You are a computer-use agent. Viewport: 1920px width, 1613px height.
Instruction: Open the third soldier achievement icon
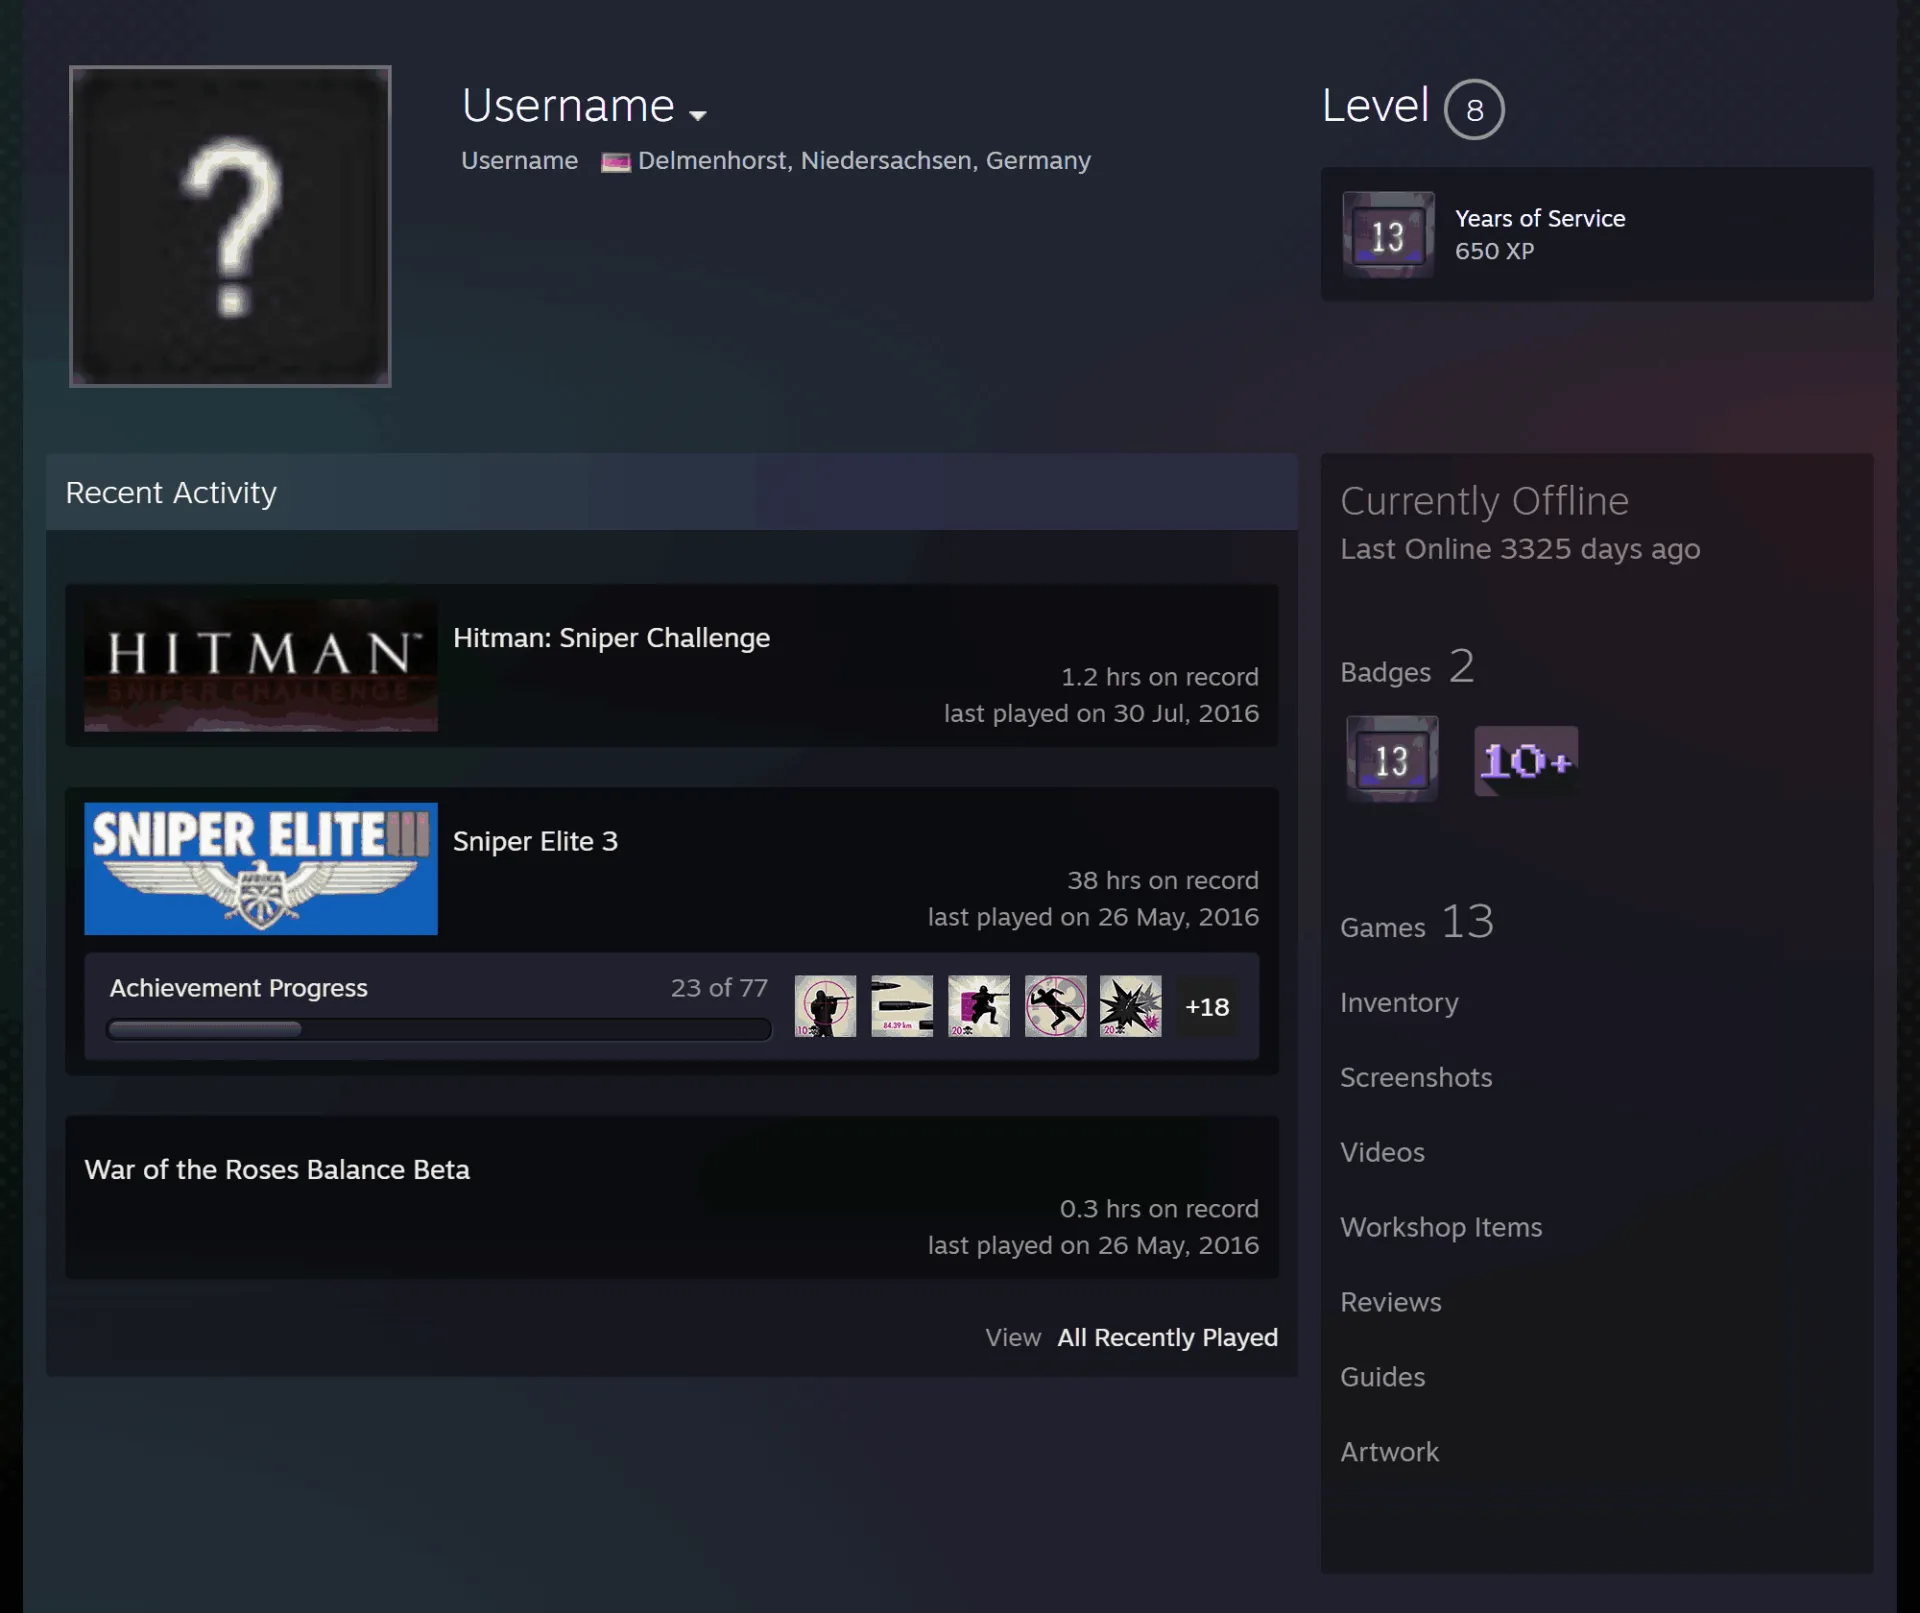(979, 1006)
